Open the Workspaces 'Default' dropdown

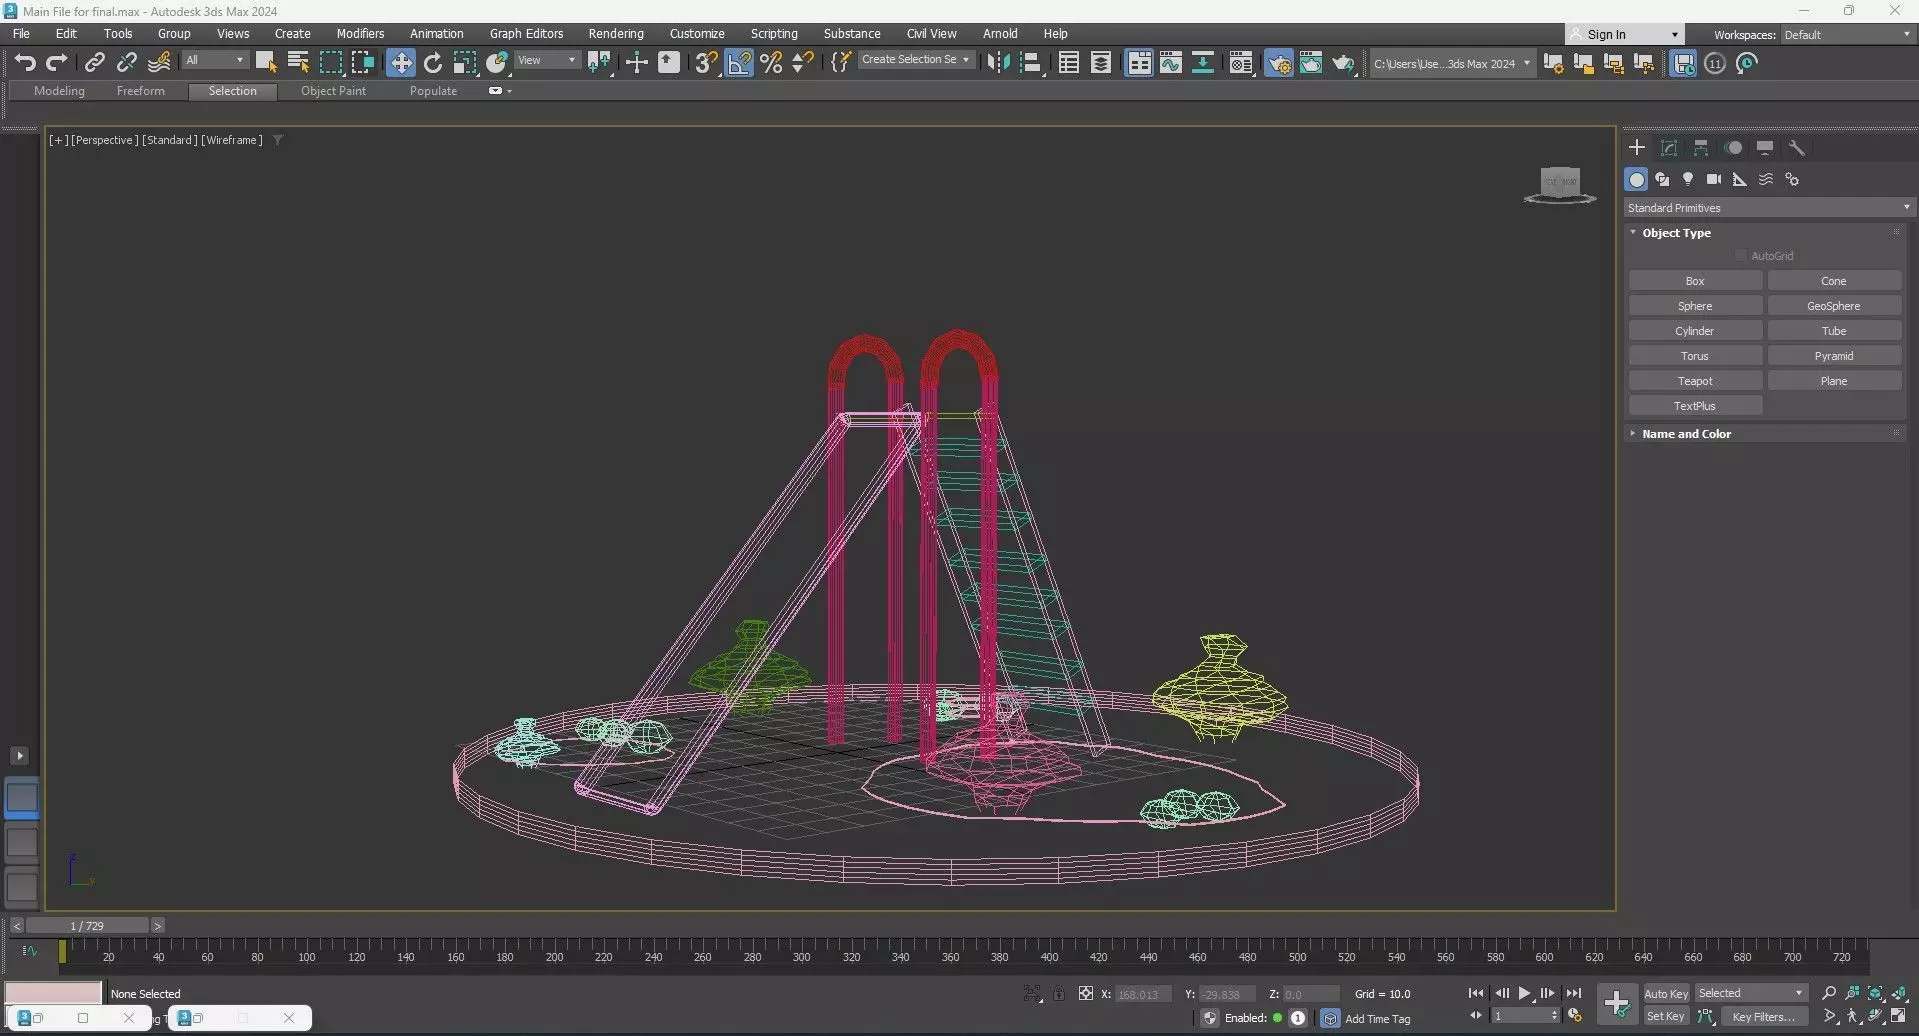pyautogui.click(x=1847, y=35)
